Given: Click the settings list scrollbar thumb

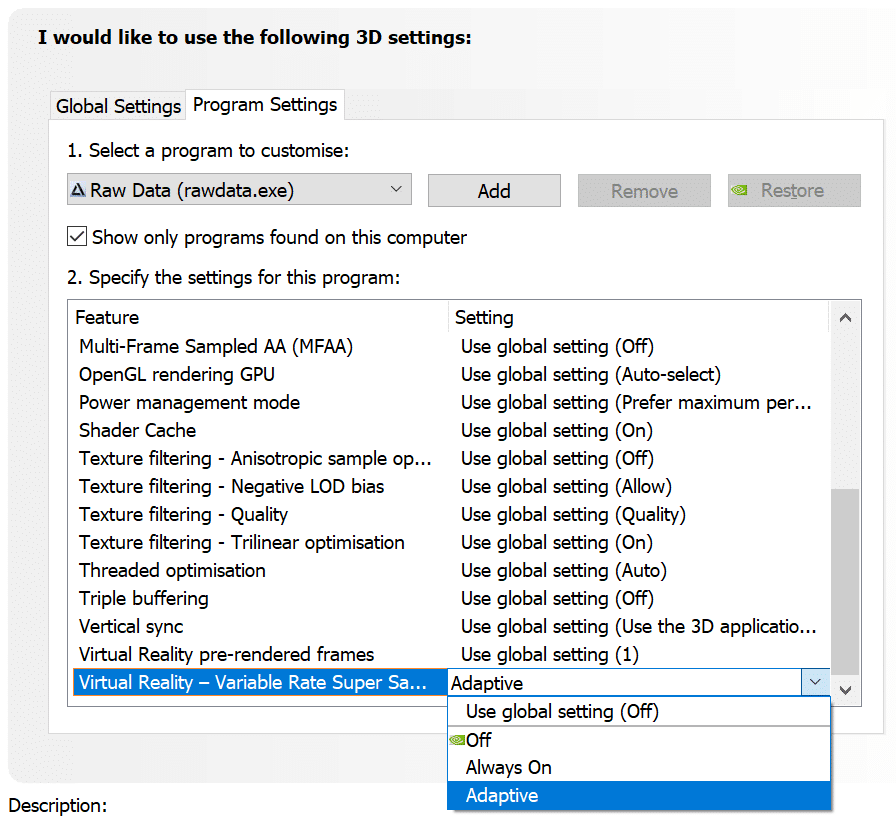Looking at the screenshot, I should click(845, 582).
